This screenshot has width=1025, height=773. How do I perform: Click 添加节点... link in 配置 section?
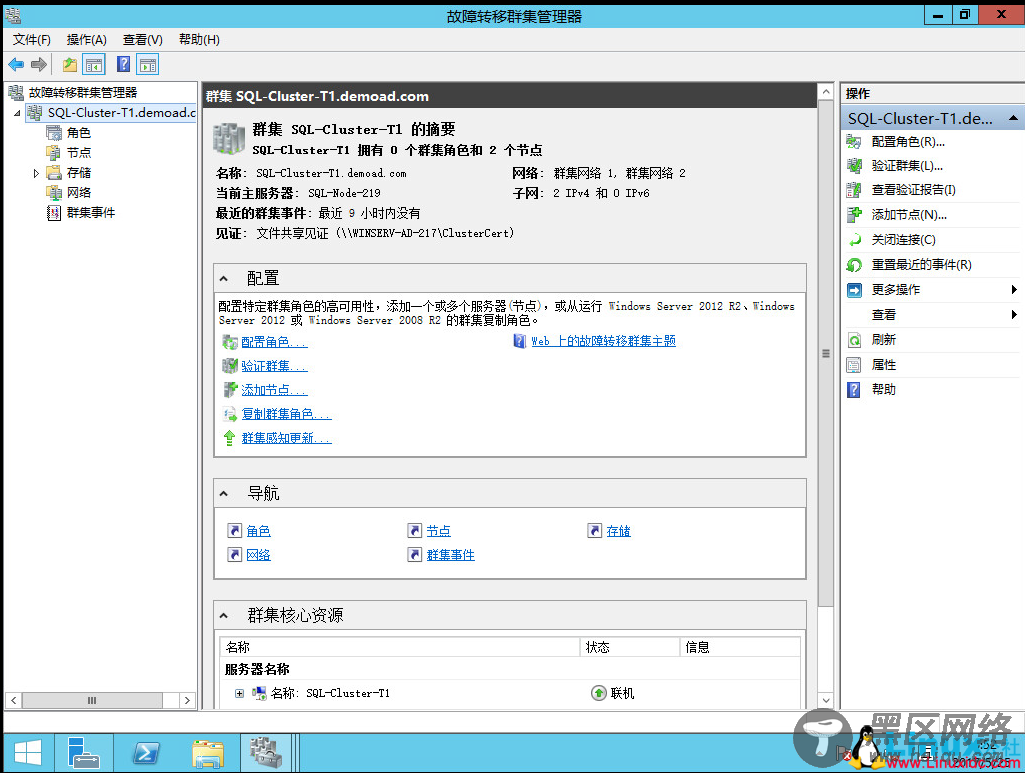point(274,390)
